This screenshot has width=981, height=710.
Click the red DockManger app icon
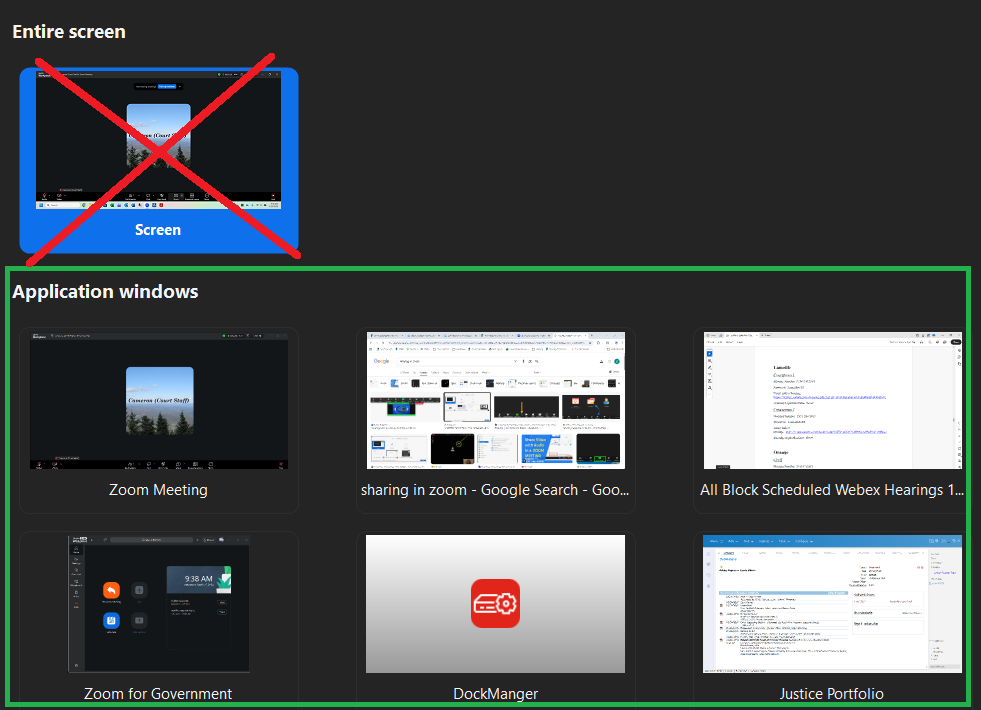pyautogui.click(x=495, y=603)
